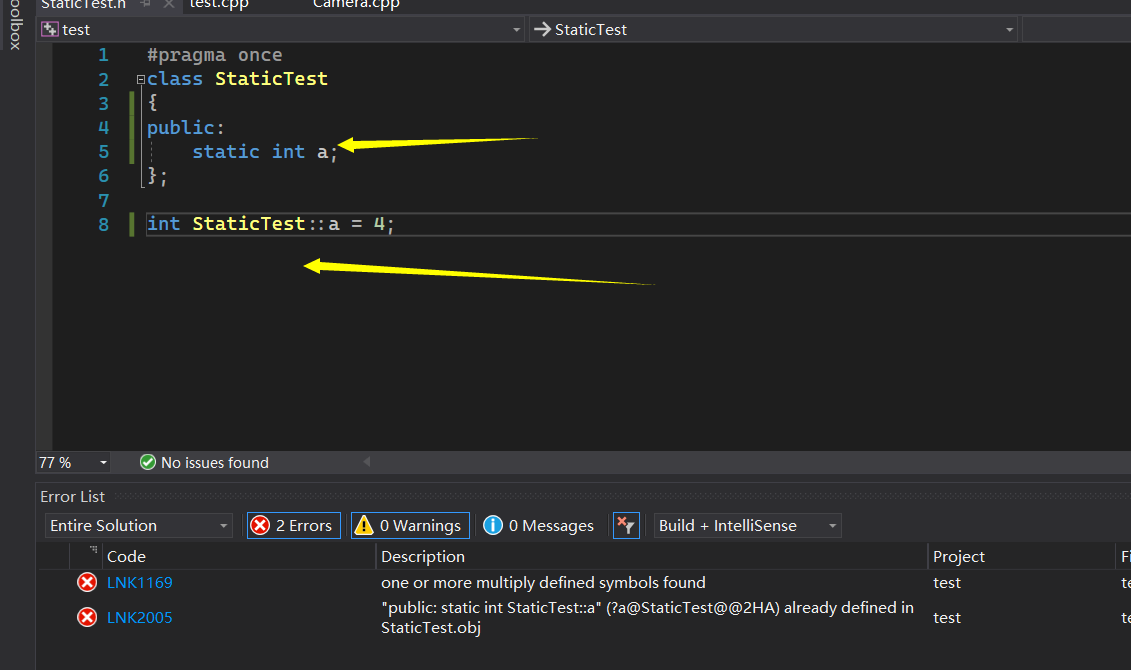Pin the StaticTest.h tab
The height and width of the screenshot is (670, 1131).
tap(145, 4)
